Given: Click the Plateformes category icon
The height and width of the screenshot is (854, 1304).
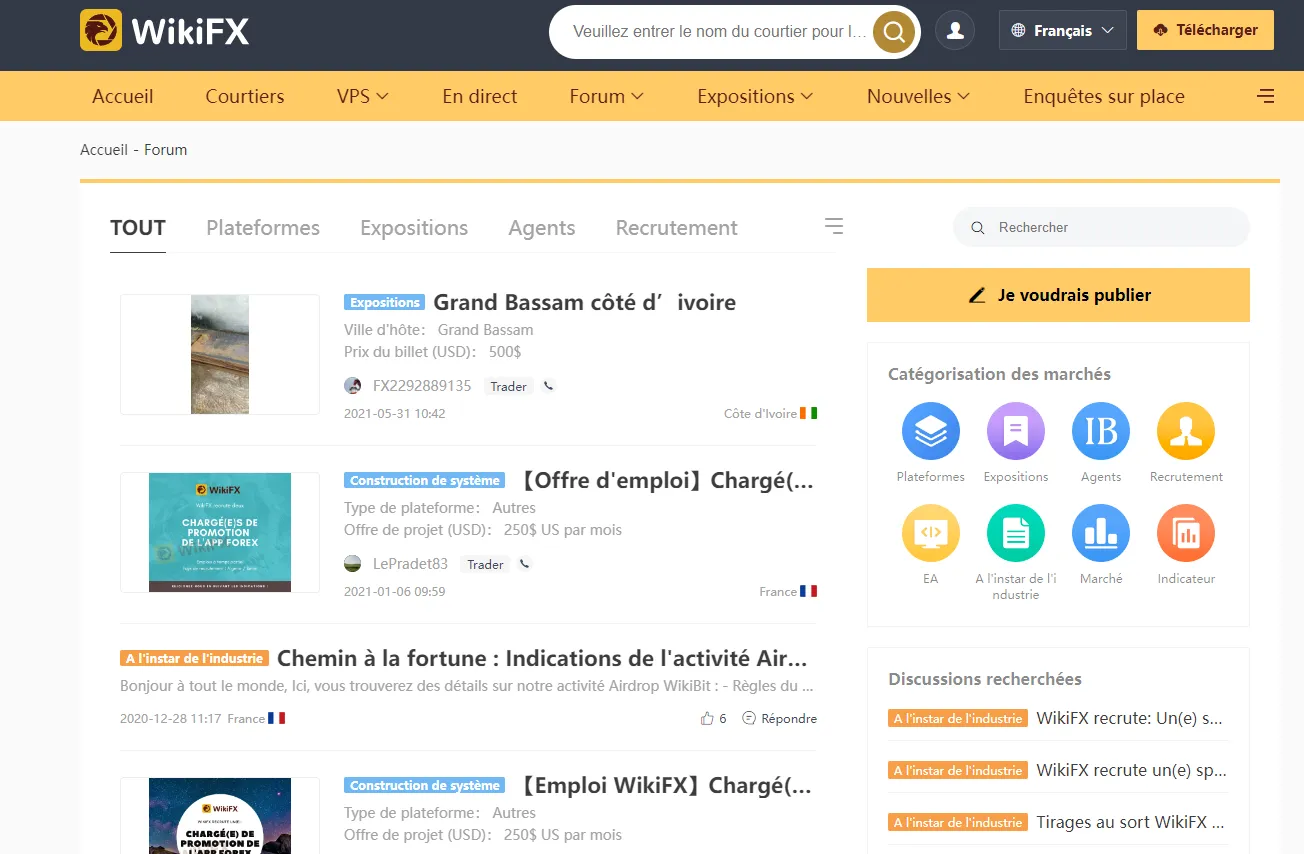Looking at the screenshot, I should (x=931, y=431).
